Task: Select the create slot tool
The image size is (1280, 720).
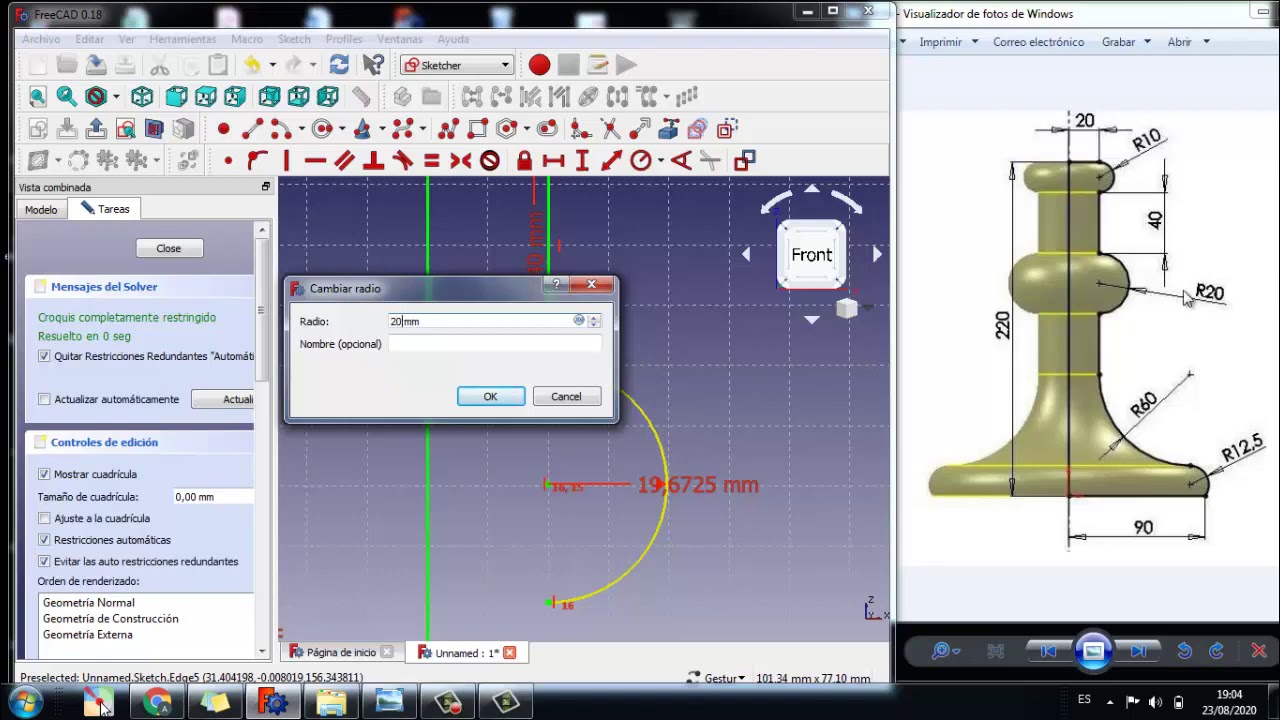Action: pos(547,129)
